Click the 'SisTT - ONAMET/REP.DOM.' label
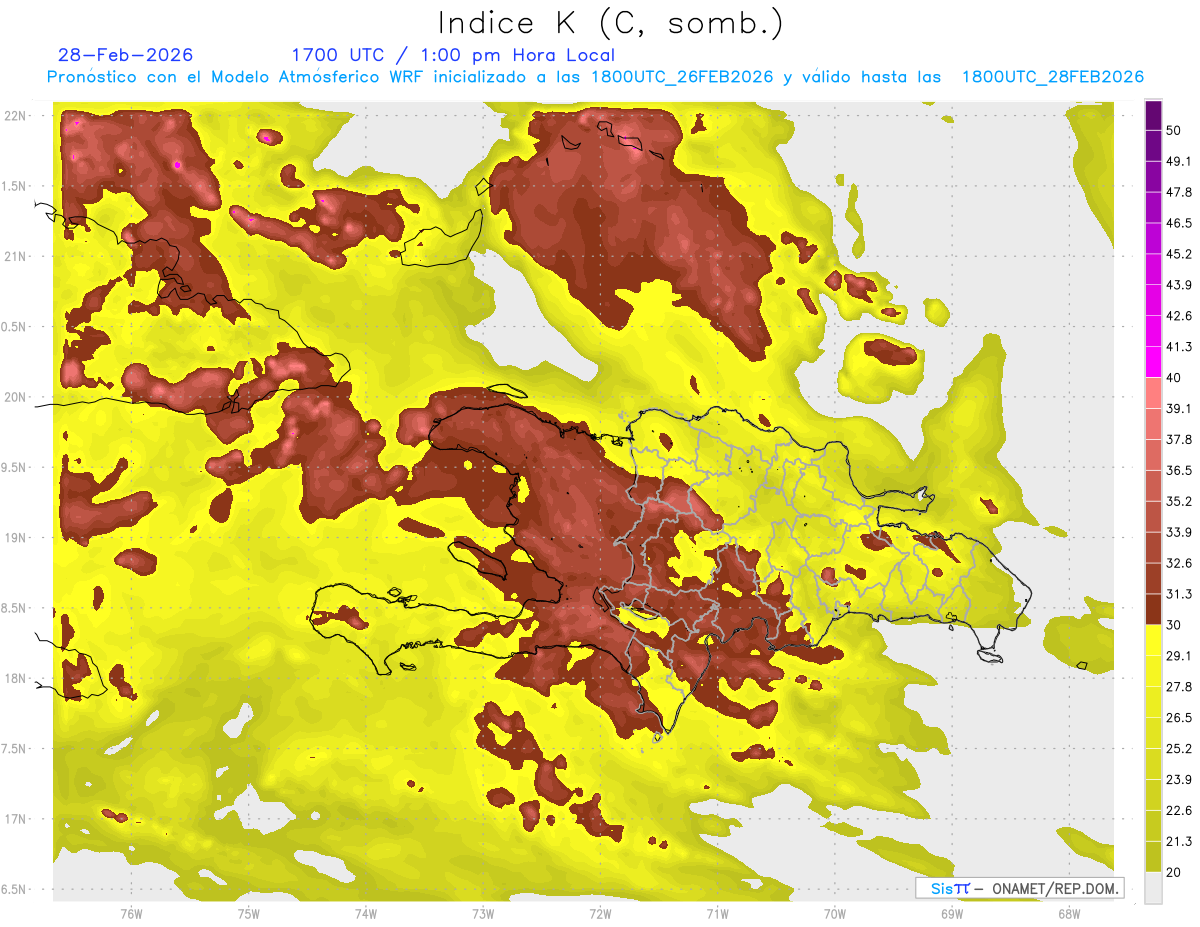 [x=1019, y=888]
